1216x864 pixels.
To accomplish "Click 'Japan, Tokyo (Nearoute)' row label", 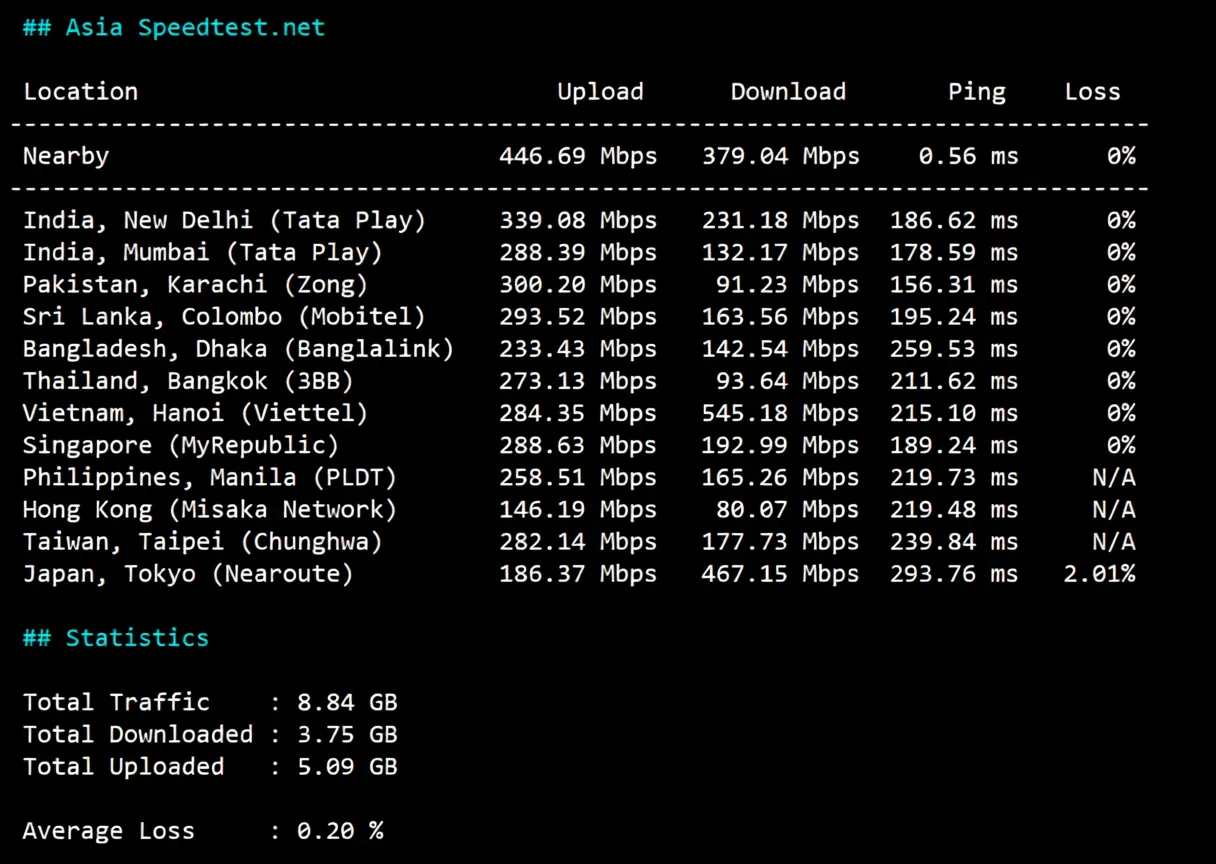I will coord(188,574).
